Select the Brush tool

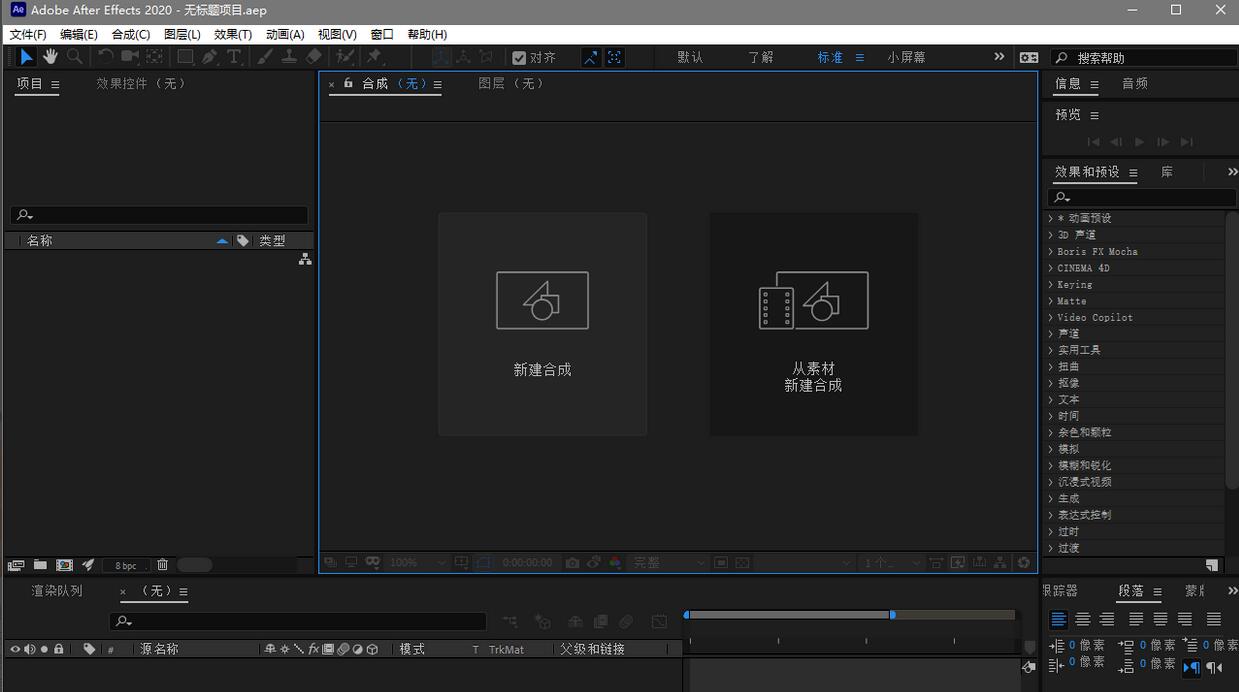coord(265,57)
